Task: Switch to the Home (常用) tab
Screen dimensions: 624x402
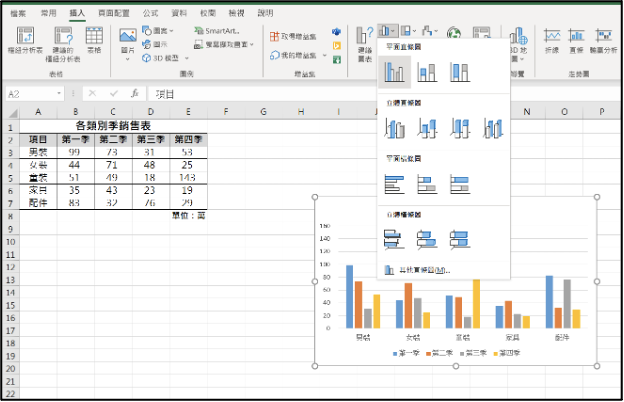Action: tap(48, 13)
